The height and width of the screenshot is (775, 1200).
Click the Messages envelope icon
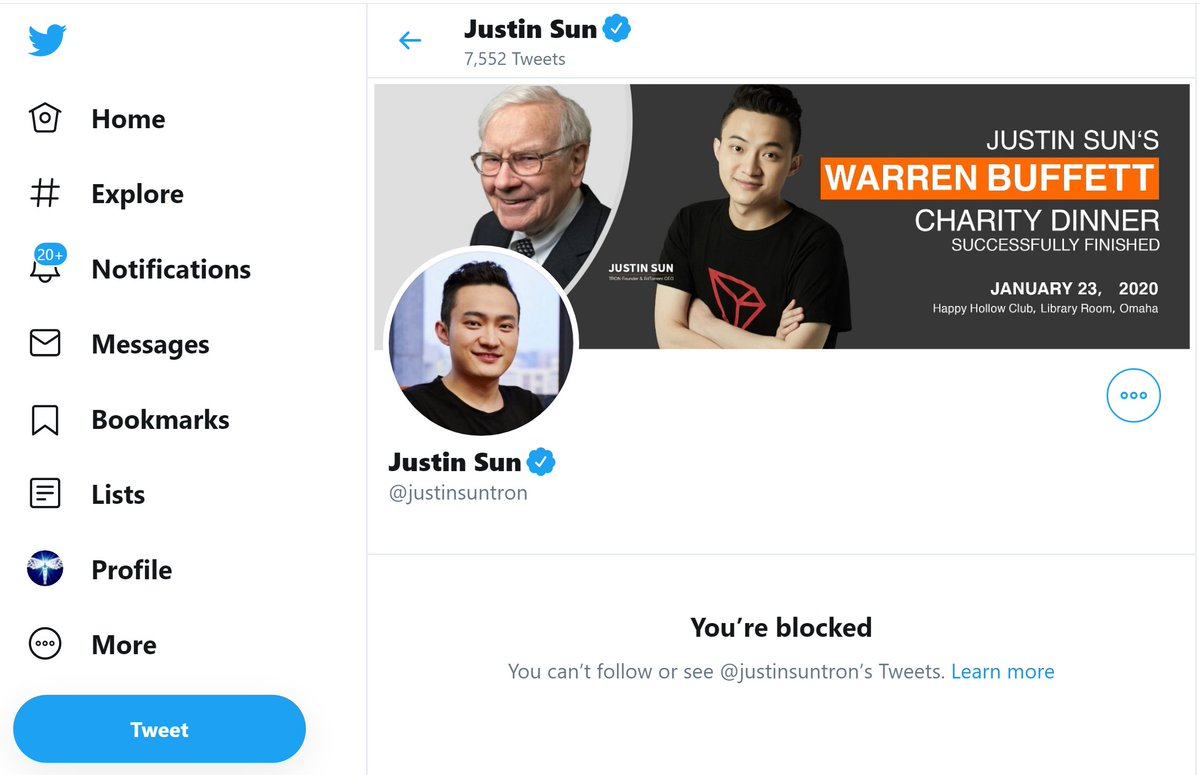45,344
